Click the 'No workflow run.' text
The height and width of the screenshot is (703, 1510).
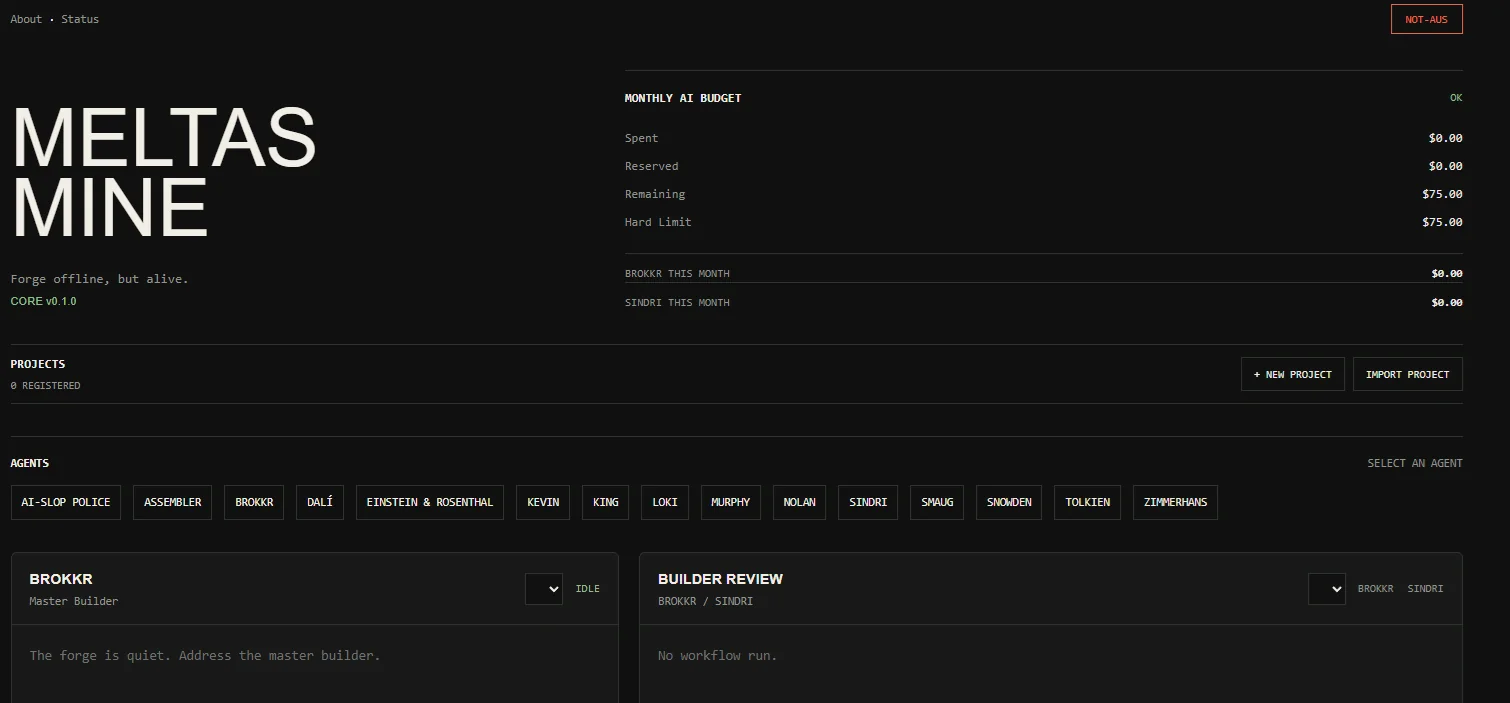tap(717, 656)
